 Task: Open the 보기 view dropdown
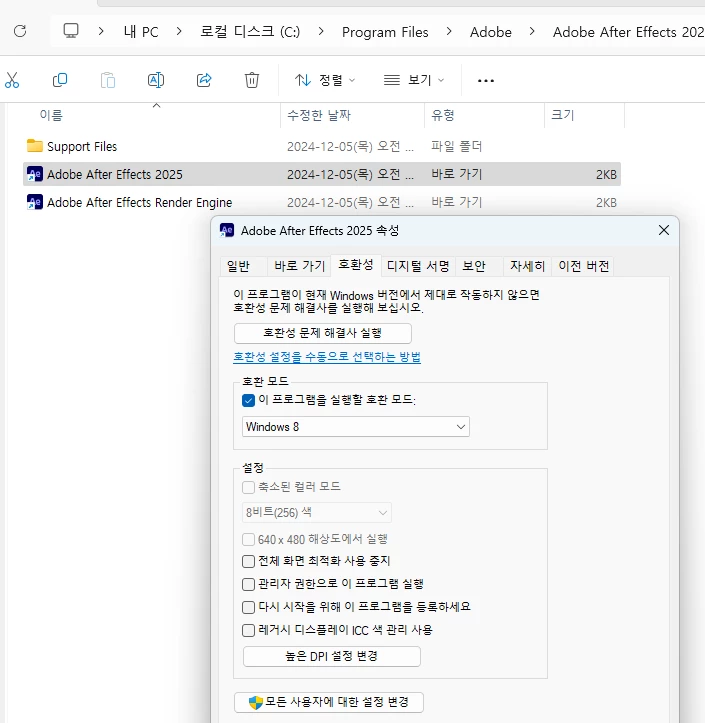414,80
